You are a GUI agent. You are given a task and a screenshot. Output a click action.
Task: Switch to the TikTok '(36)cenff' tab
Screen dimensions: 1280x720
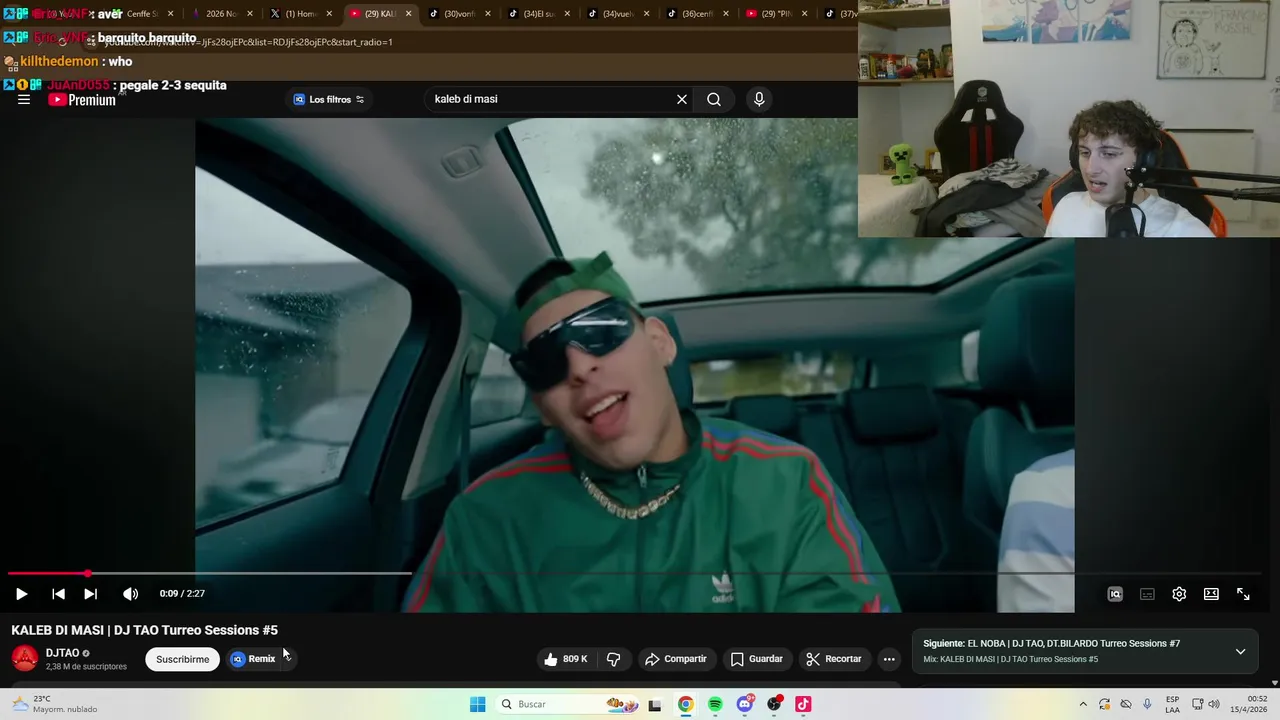[697, 14]
